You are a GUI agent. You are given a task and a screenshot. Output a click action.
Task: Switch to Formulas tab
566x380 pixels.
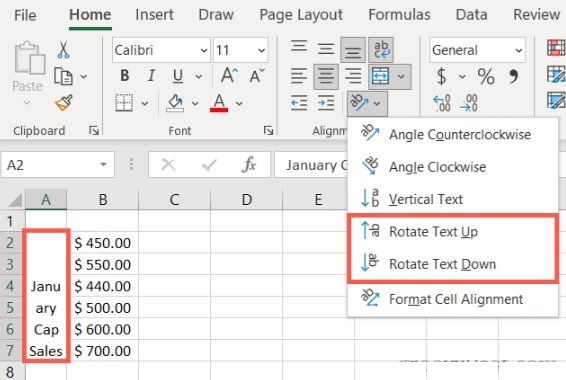[x=399, y=15]
